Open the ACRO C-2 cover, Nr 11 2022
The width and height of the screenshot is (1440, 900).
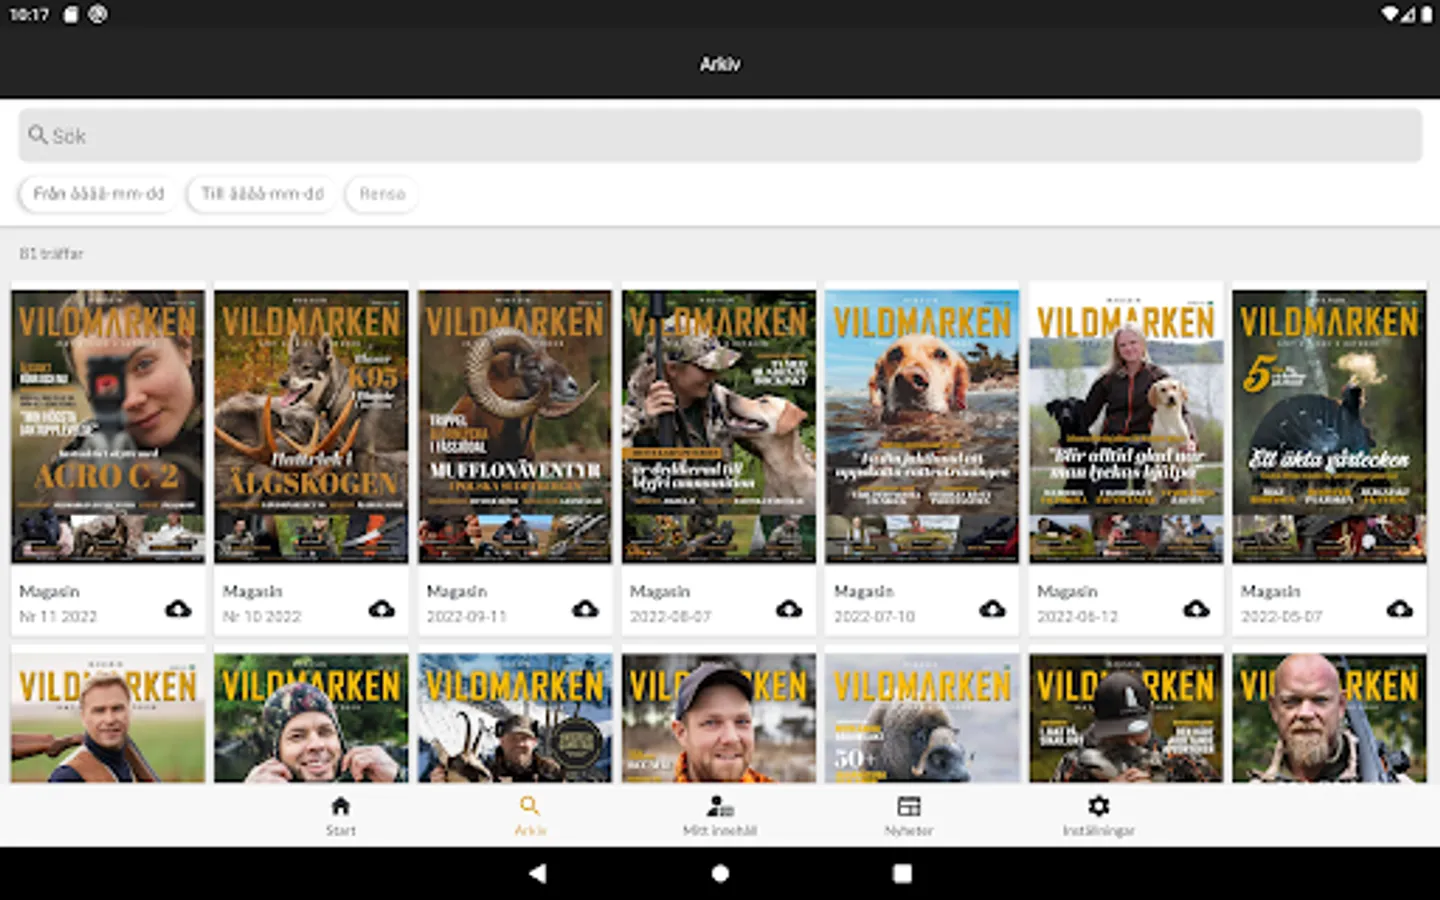coord(108,426)
